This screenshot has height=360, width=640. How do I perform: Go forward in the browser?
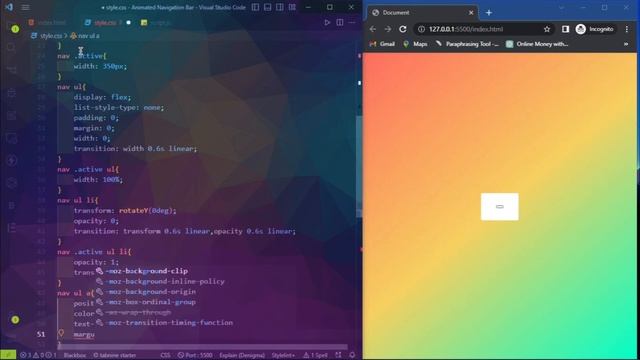(387, 29)
